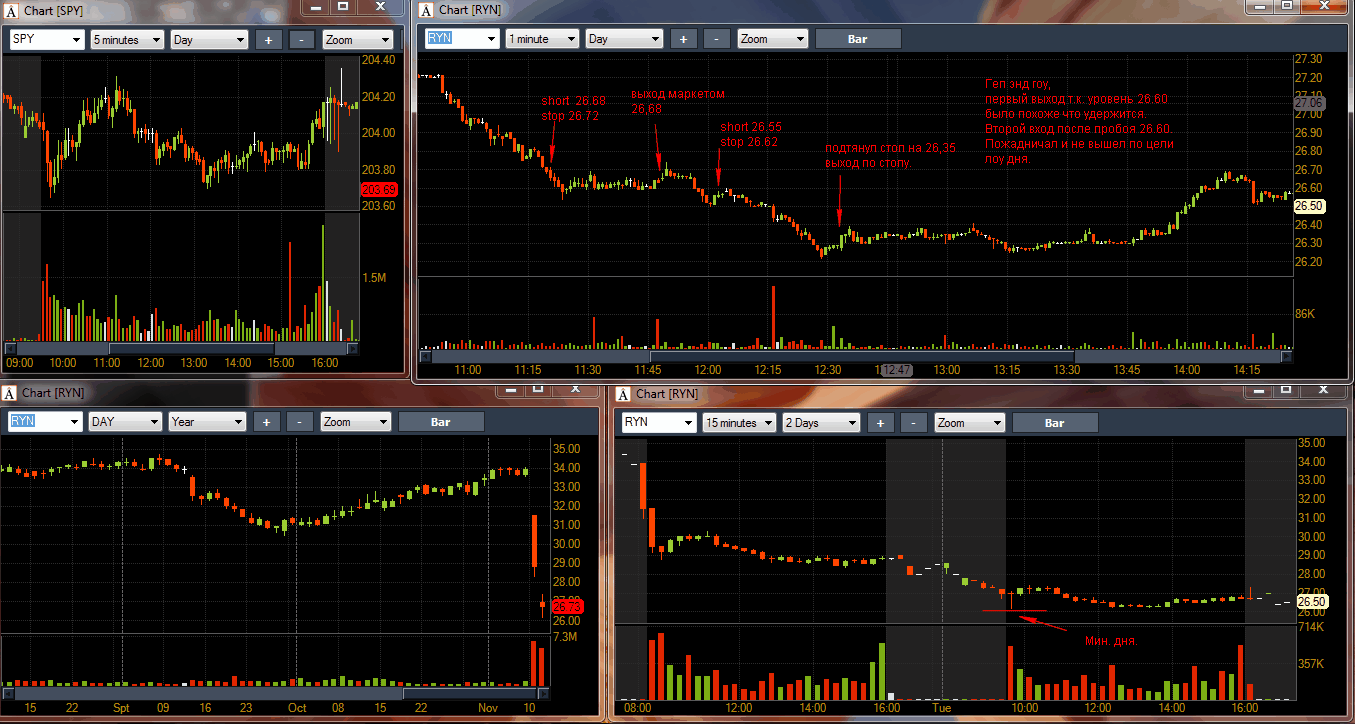Open the SPY symbol dropdown
Screen dimensions: 1355x724
coord(47,40)
